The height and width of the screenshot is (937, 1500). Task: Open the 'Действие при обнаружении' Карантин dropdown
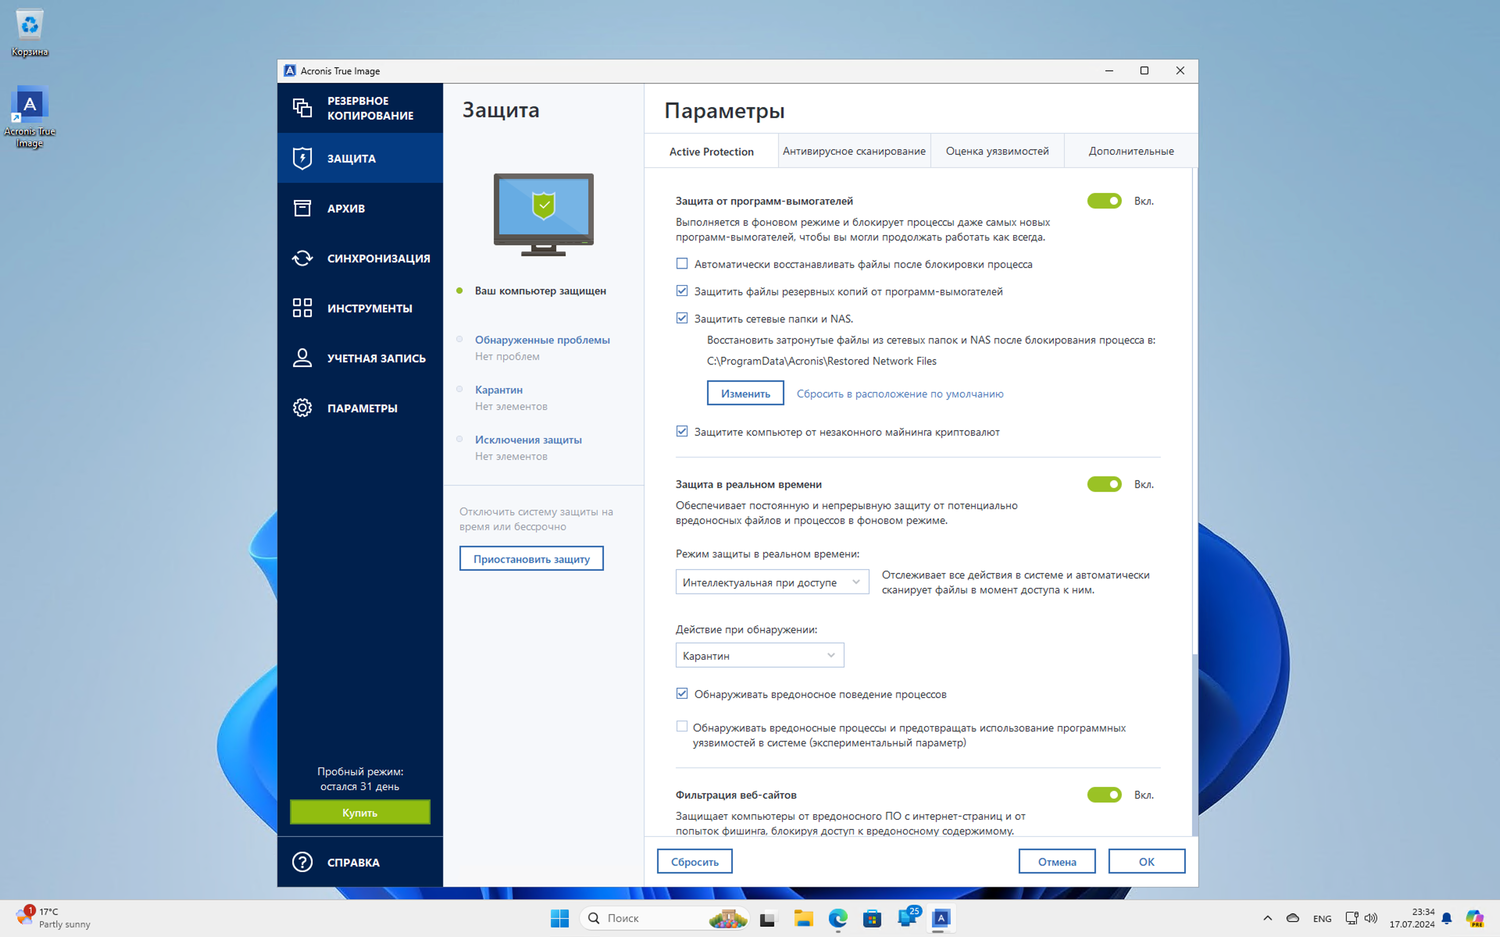[x=759, y=655]
